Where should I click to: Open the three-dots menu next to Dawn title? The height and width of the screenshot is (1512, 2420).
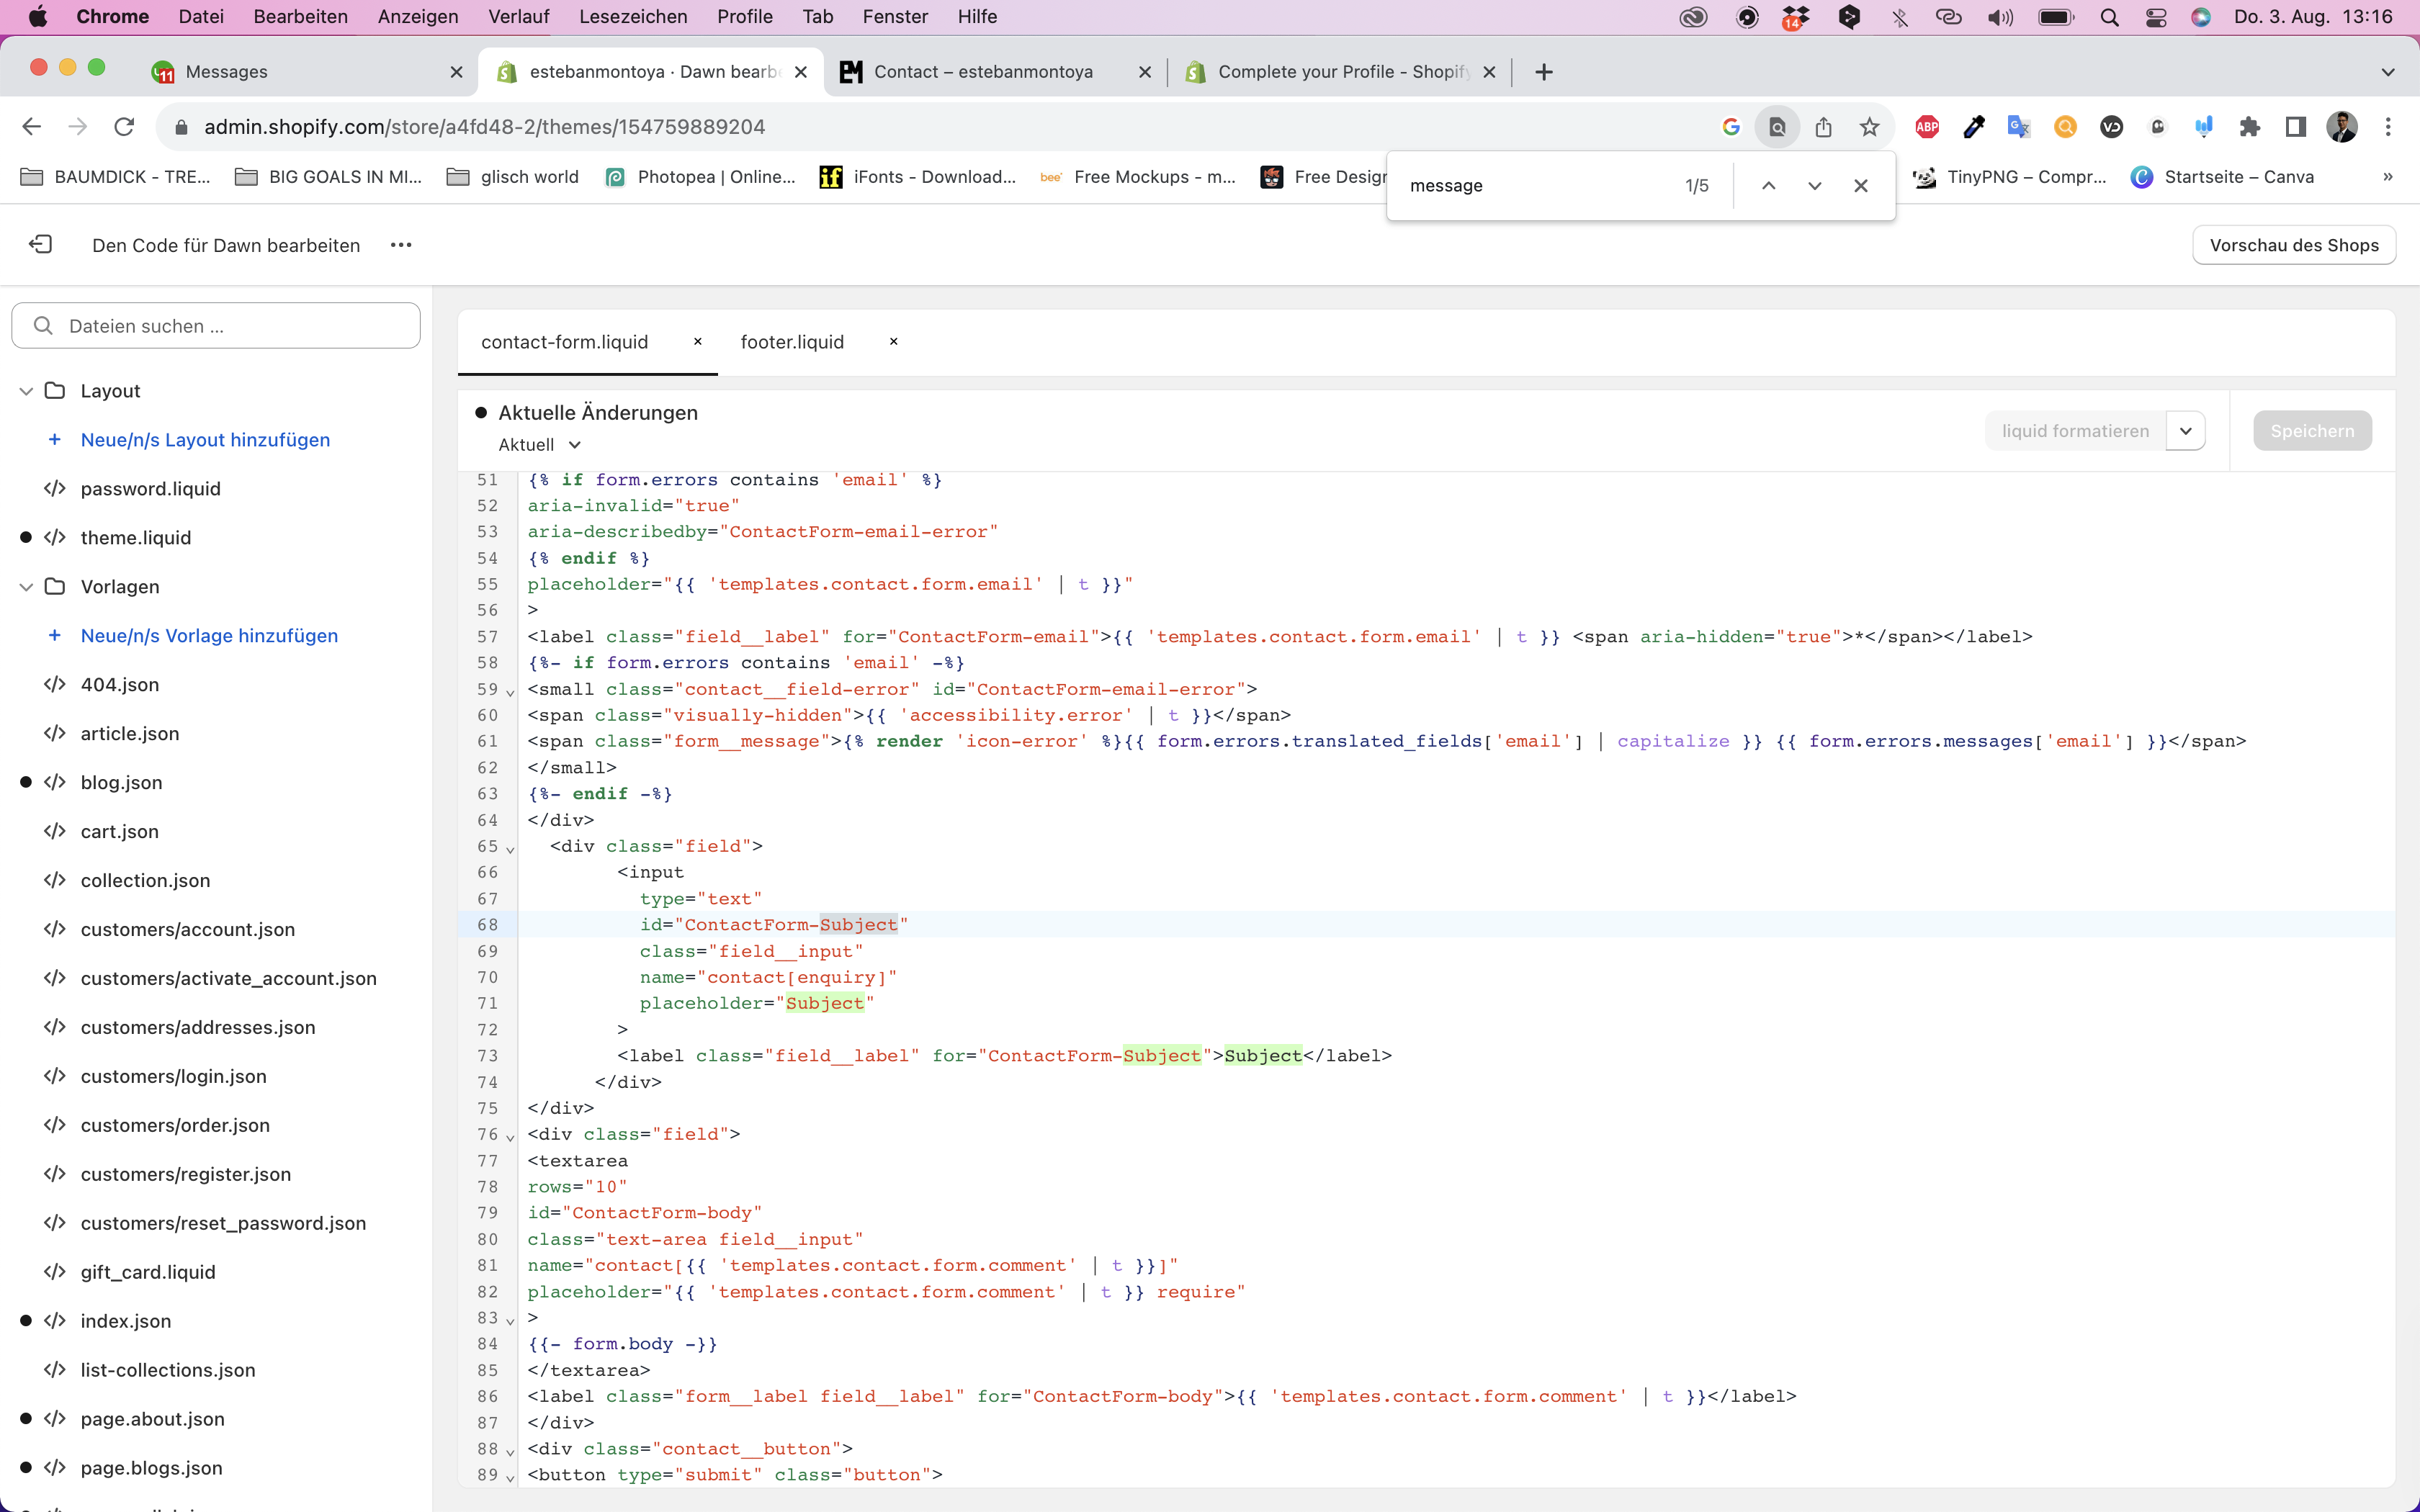(401, 245)
